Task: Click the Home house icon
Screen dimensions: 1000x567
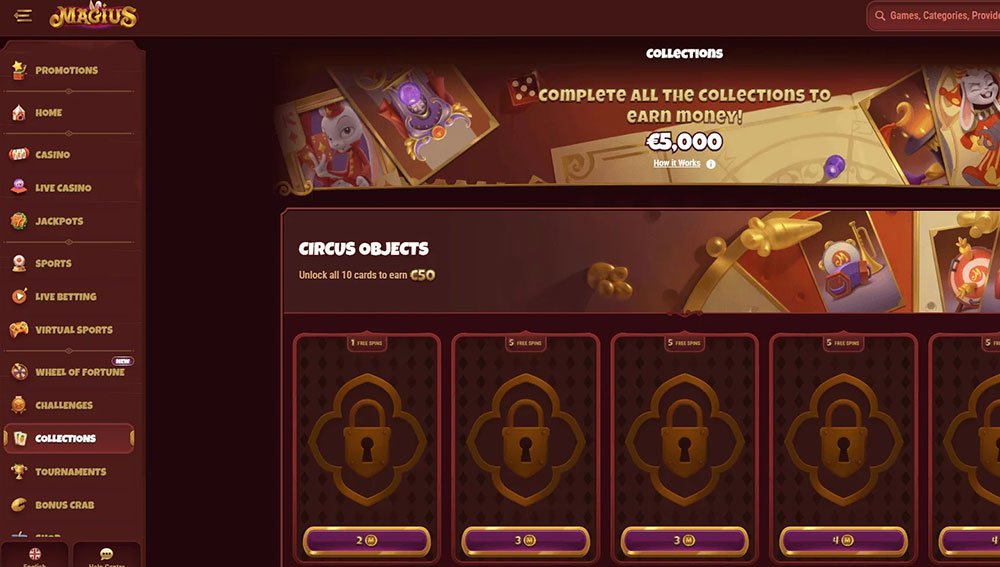Action: coord(19,113)
